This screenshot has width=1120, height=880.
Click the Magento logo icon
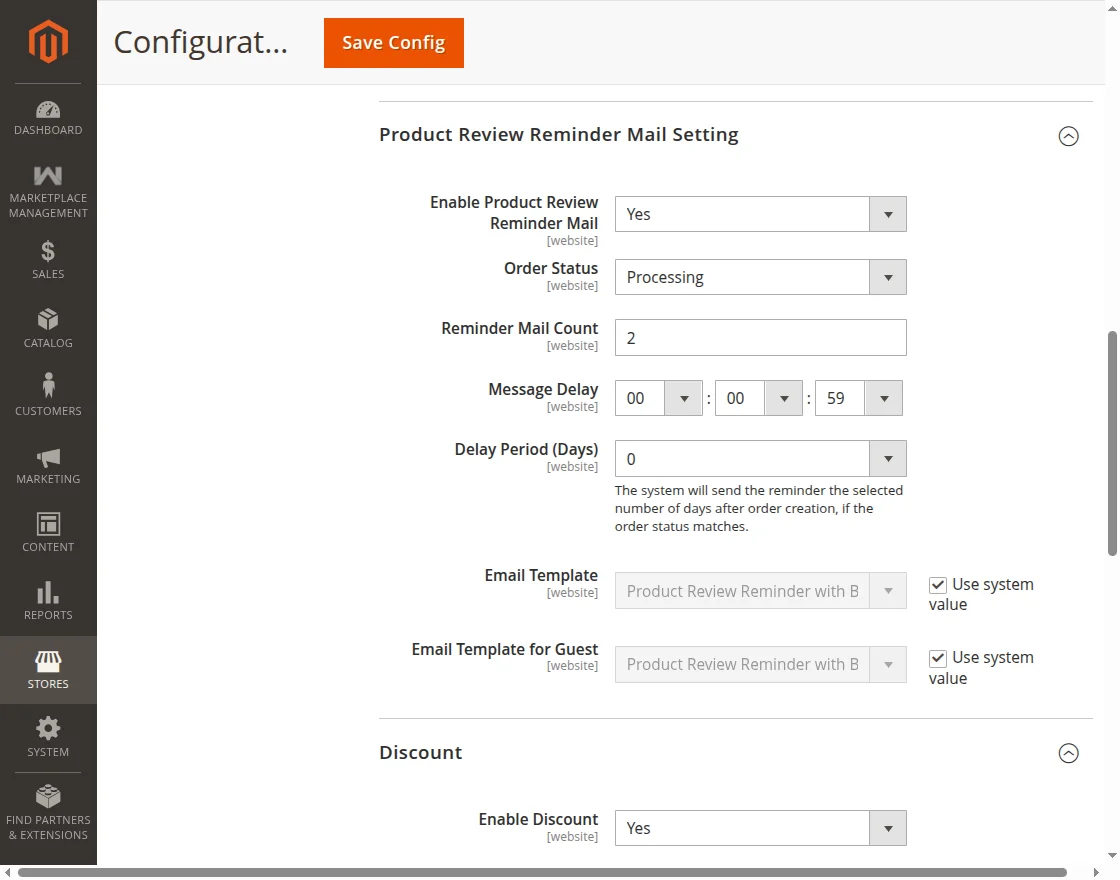(48, 41)
